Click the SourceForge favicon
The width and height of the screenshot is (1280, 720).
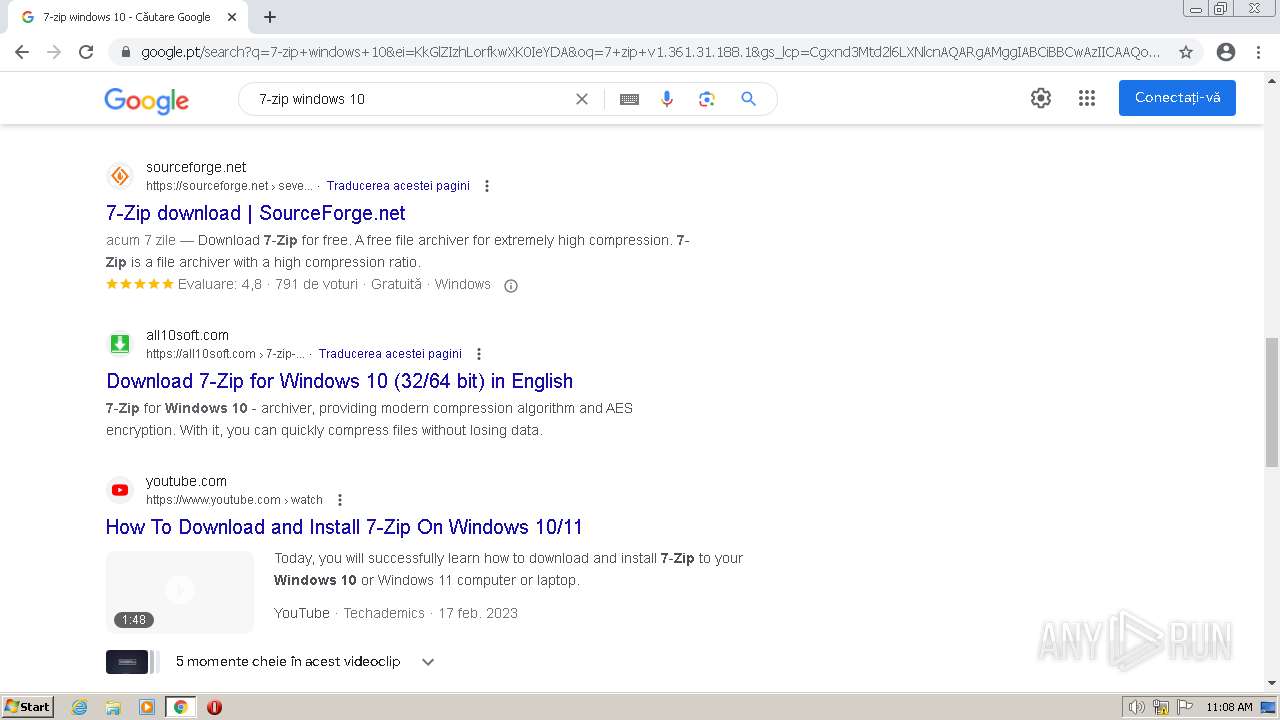click(x=120, y=176)
